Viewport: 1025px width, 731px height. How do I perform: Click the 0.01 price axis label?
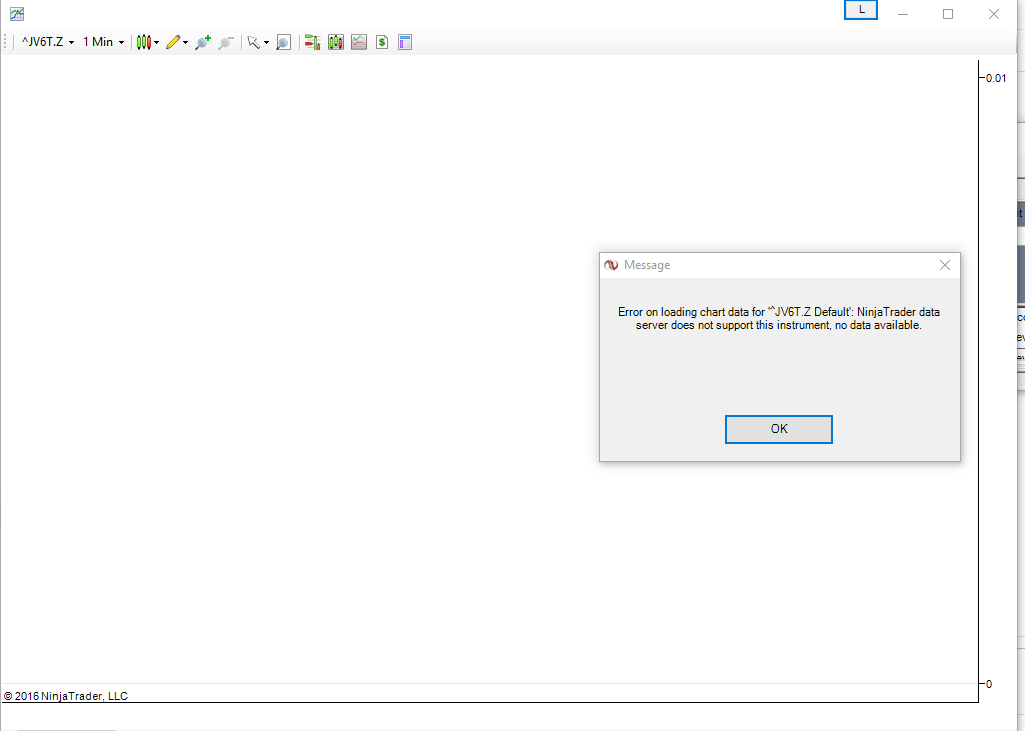point(996,78)
